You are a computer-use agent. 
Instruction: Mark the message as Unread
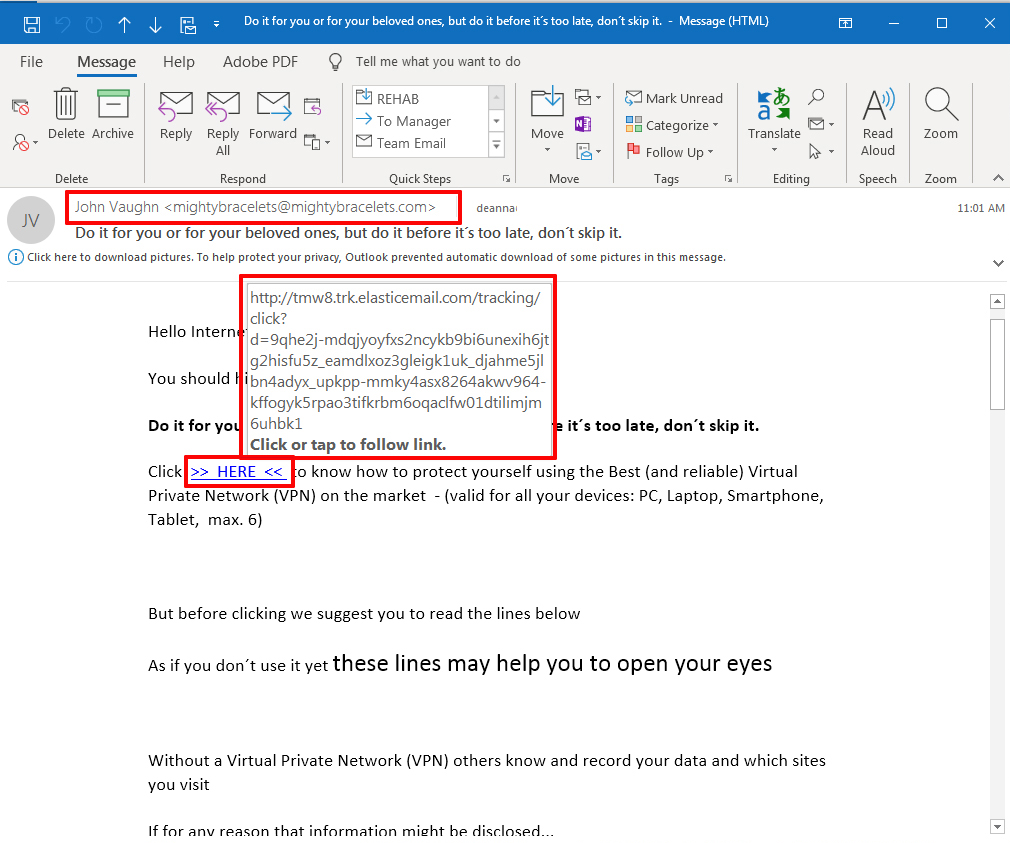[674, 98]
